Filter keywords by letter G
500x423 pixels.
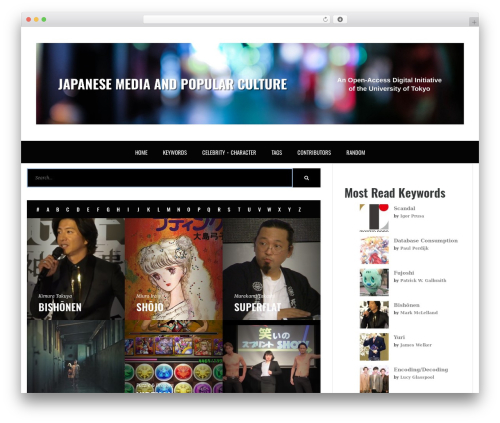108,210
